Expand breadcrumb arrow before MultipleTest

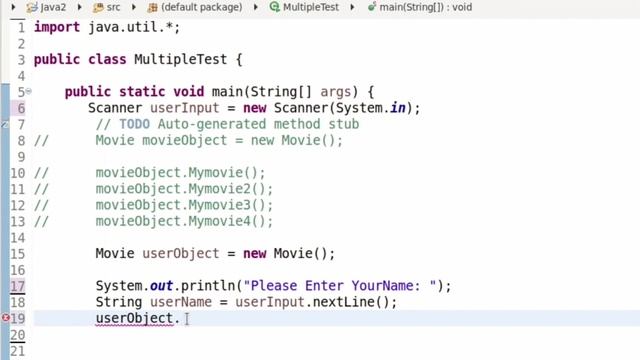(x=256, y=7)
